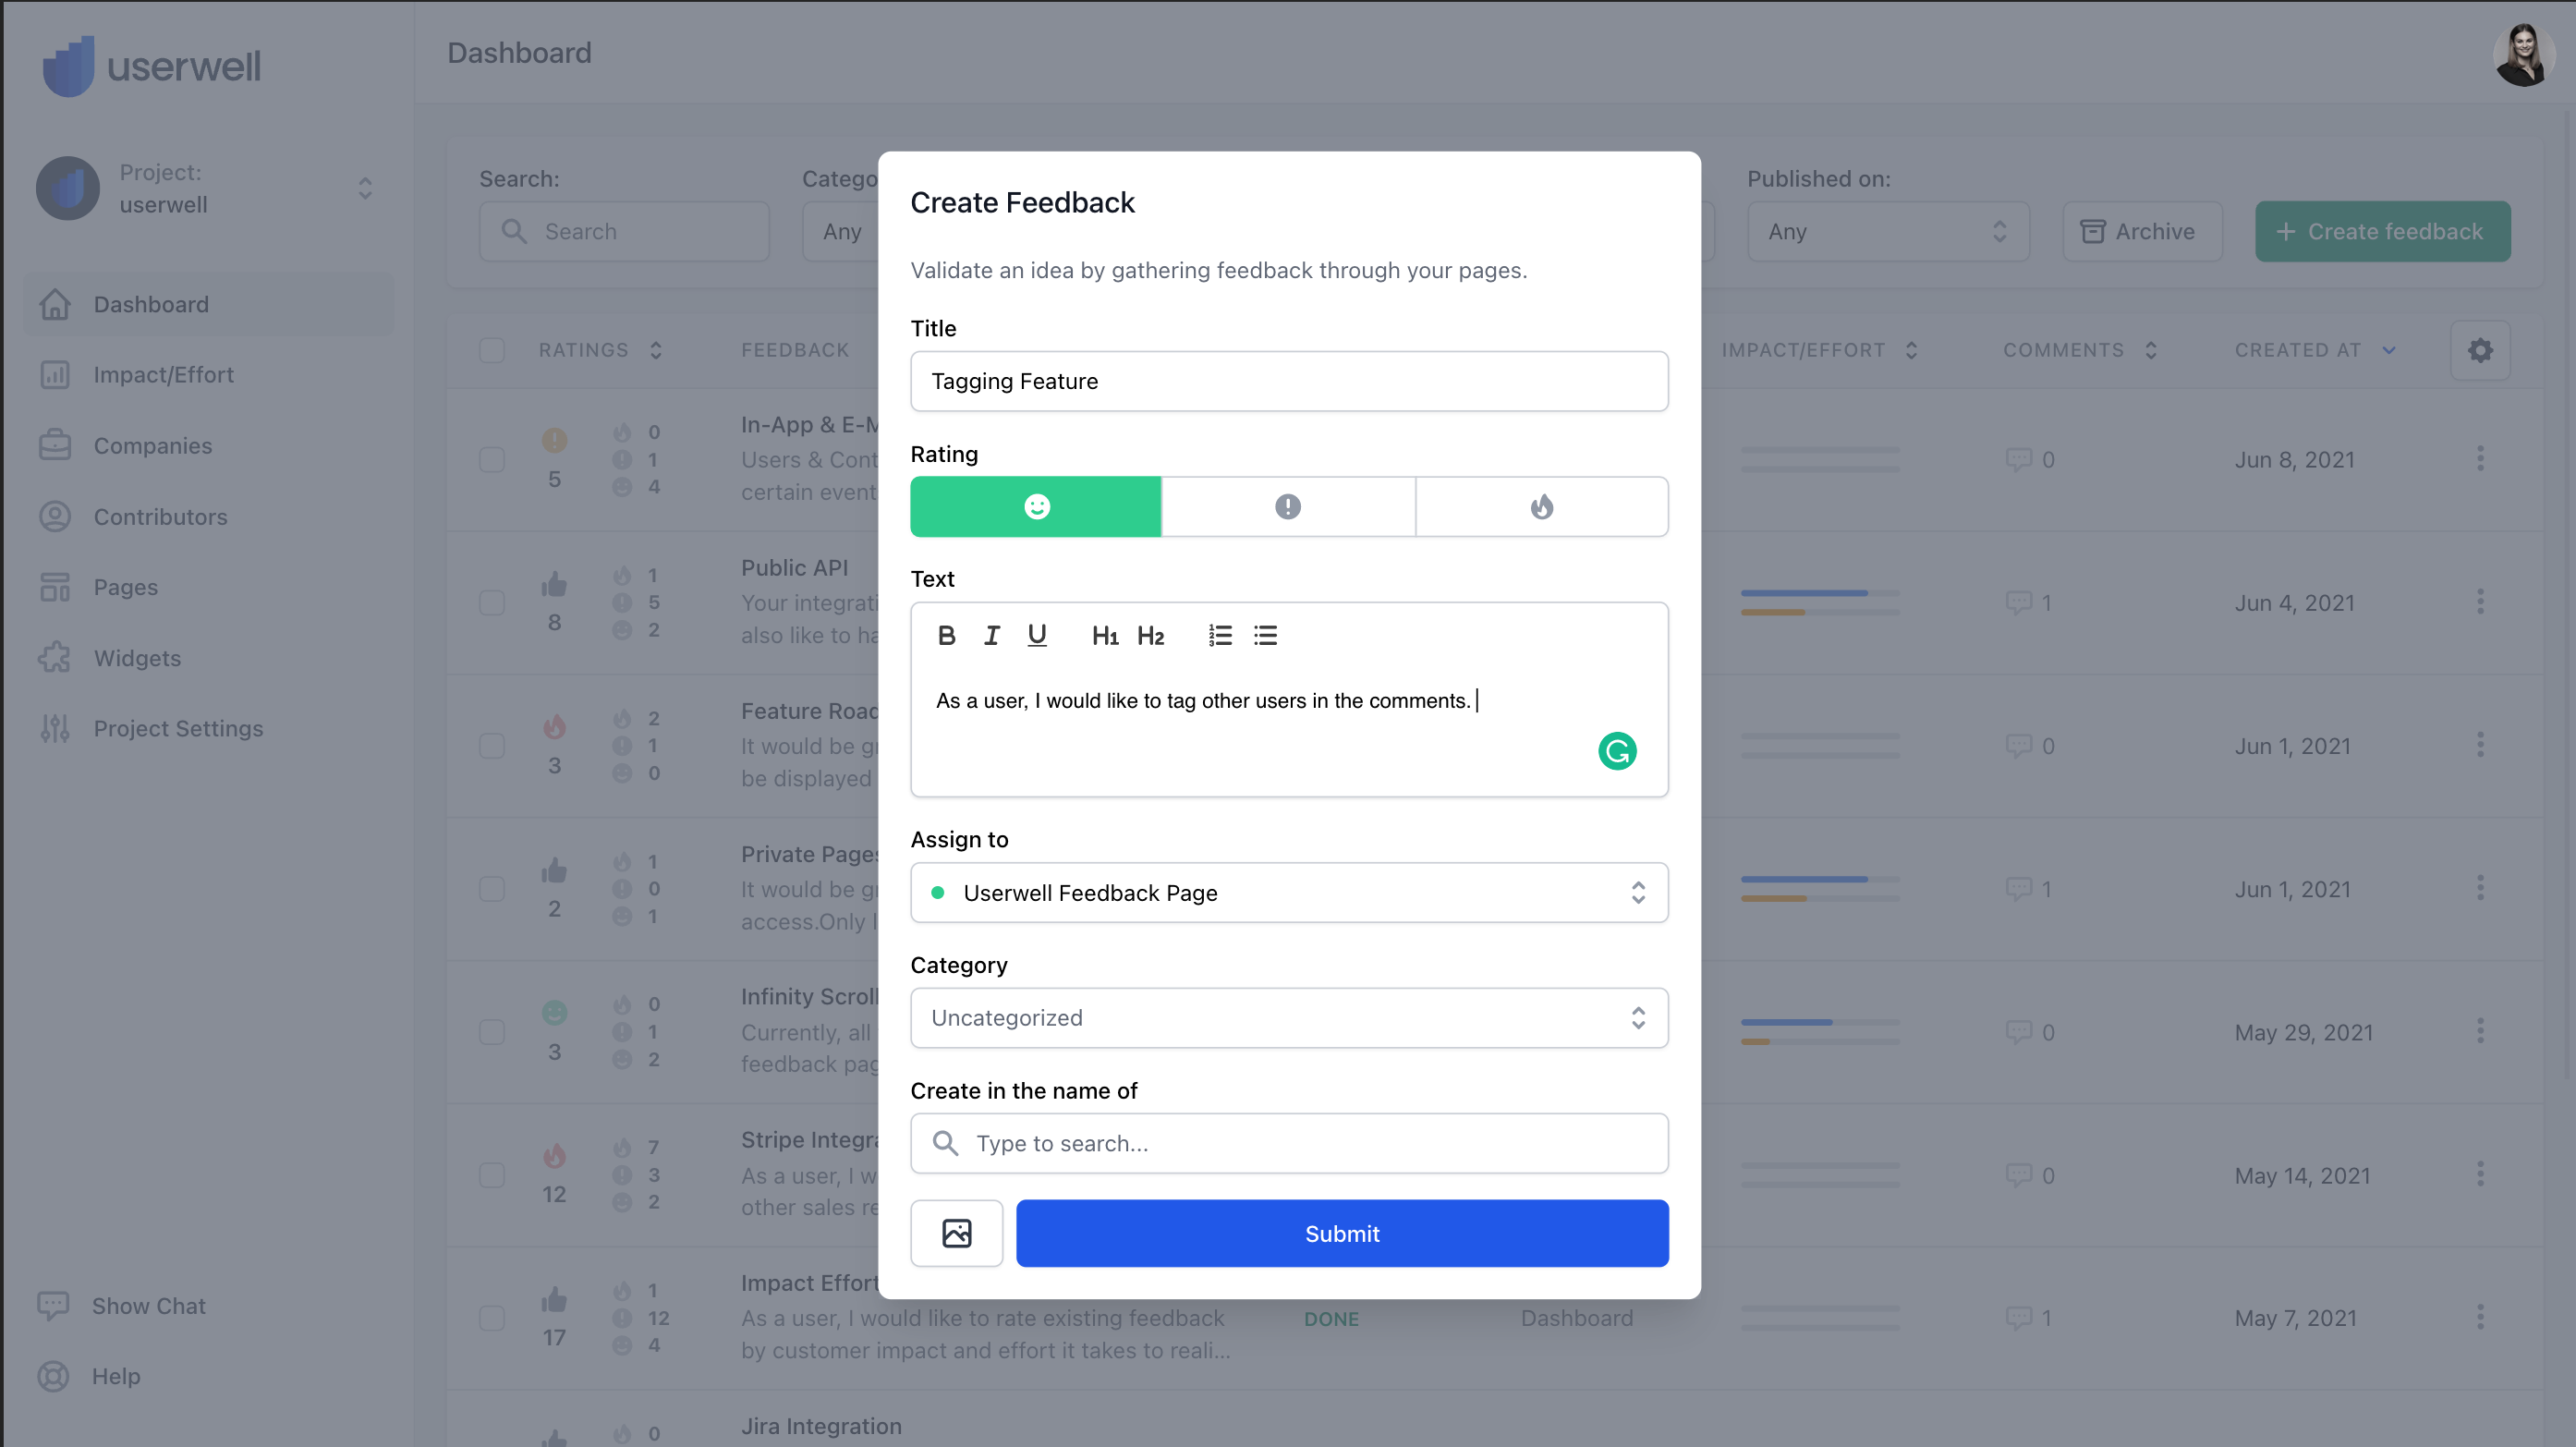Open Grammarly icon in text field
This screenshot has width=2576, height=1447.
pos(1616,751)
